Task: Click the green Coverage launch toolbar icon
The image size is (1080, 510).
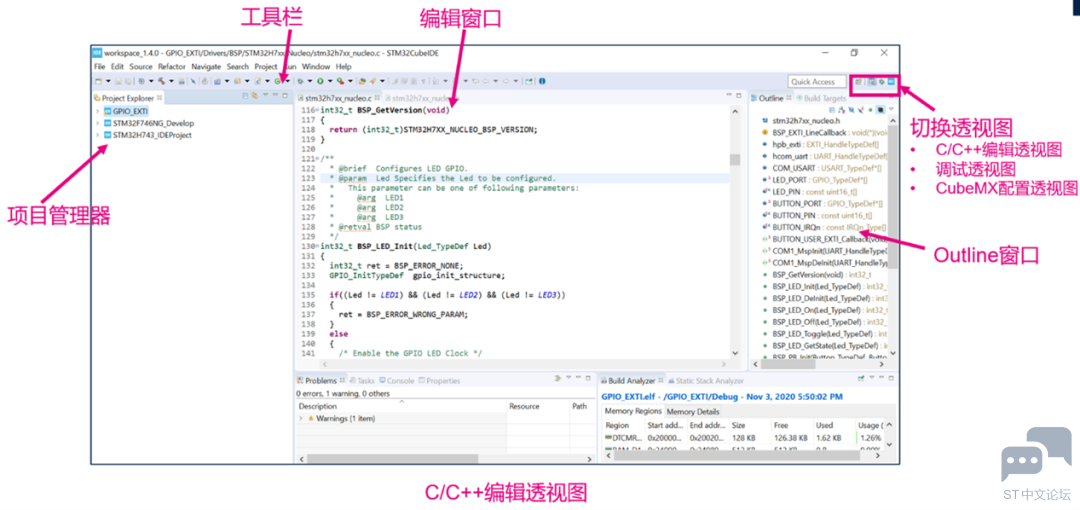Action: 340,81
